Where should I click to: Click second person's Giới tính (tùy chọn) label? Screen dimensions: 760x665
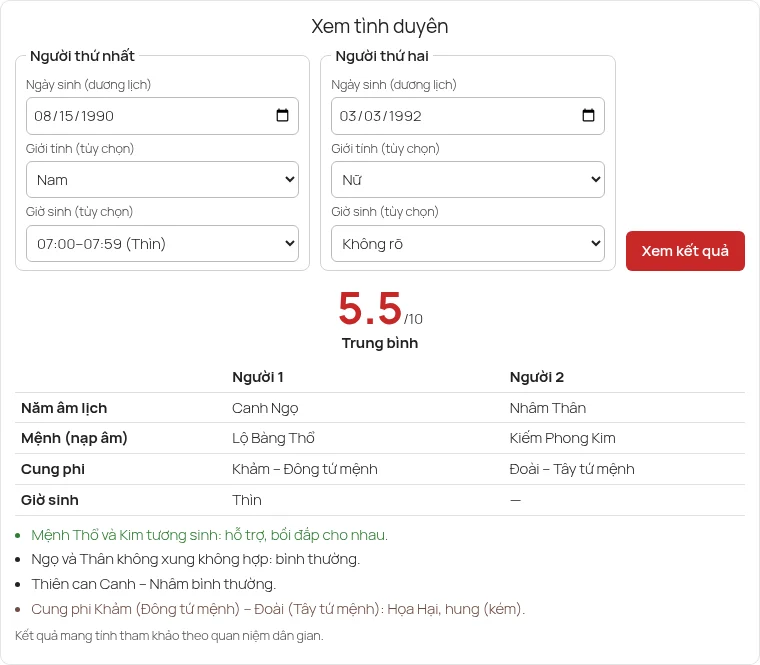pos(385,149)
